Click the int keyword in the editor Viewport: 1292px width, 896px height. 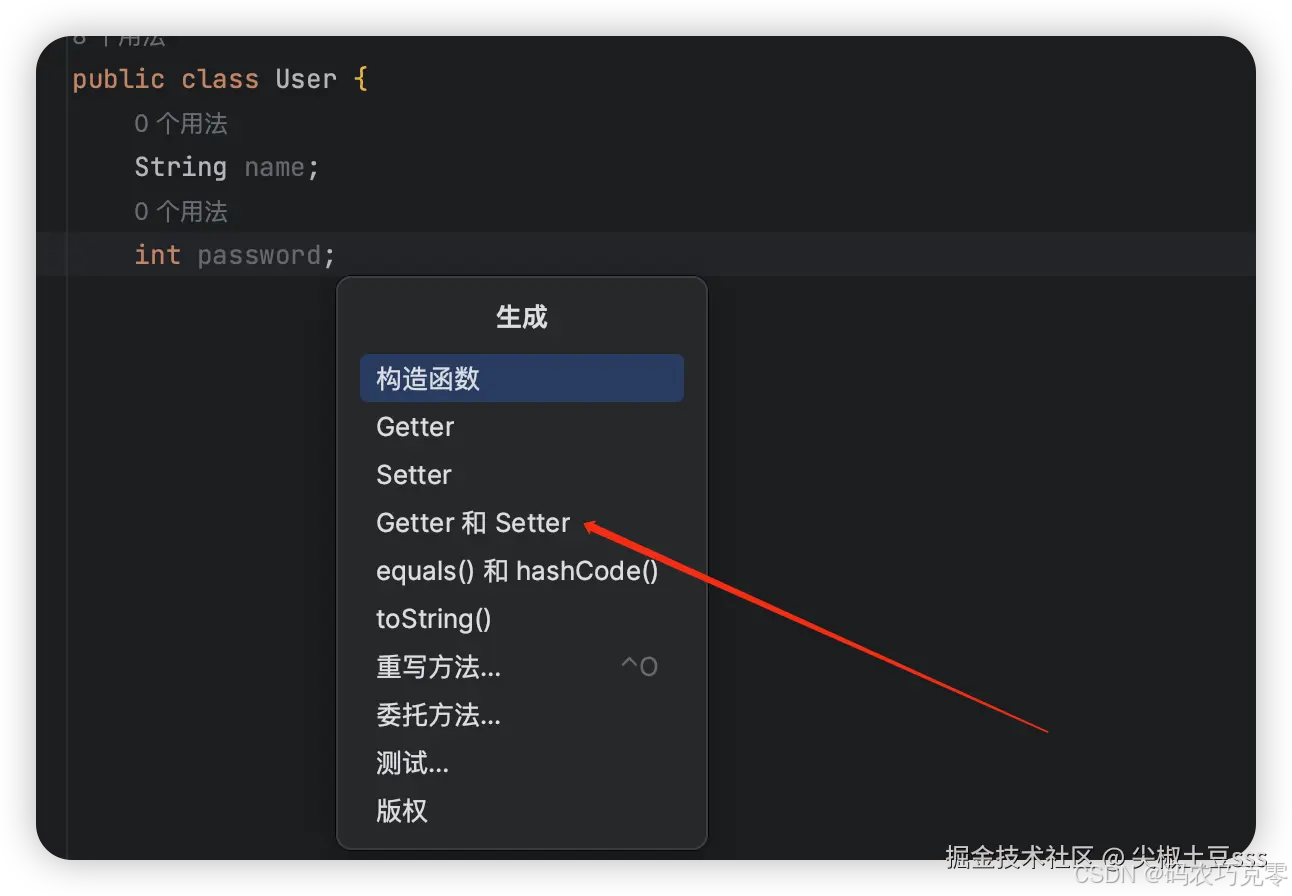point(157,255)
